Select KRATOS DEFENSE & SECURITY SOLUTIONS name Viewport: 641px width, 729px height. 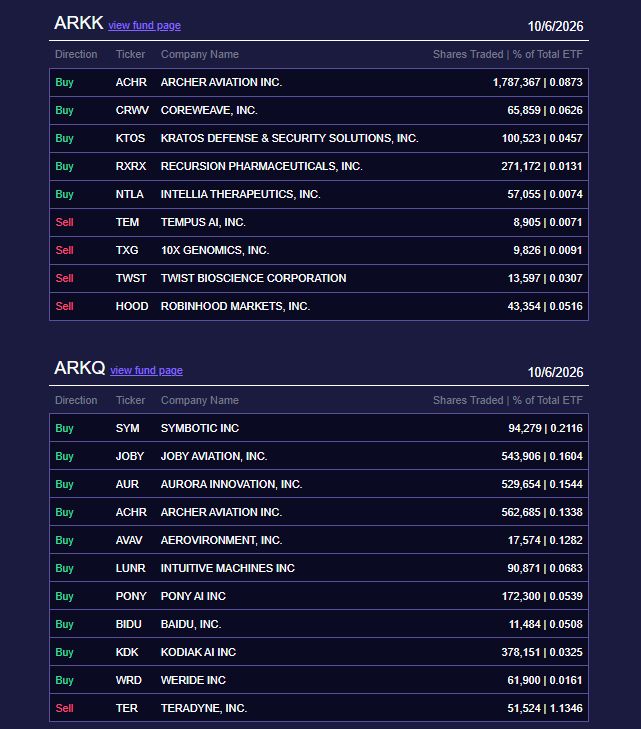pos(289,138)
